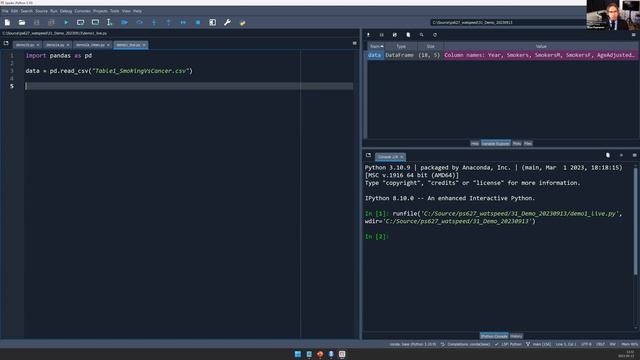Open file using folder icon
This screenshot has width=640, height=360.
click(22, 22)
